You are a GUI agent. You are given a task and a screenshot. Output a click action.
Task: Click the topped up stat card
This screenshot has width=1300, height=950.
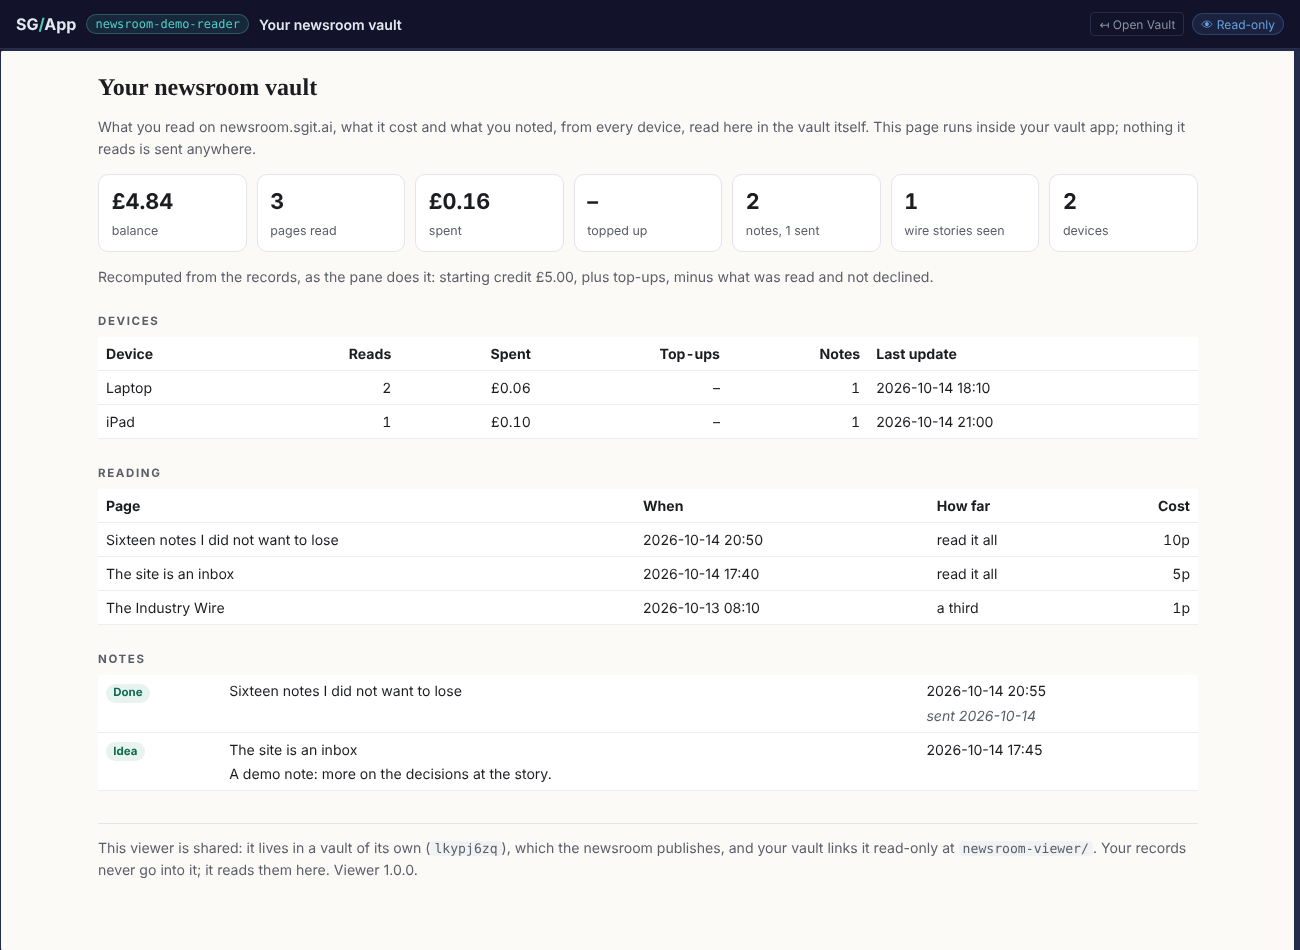coord(648,213)
